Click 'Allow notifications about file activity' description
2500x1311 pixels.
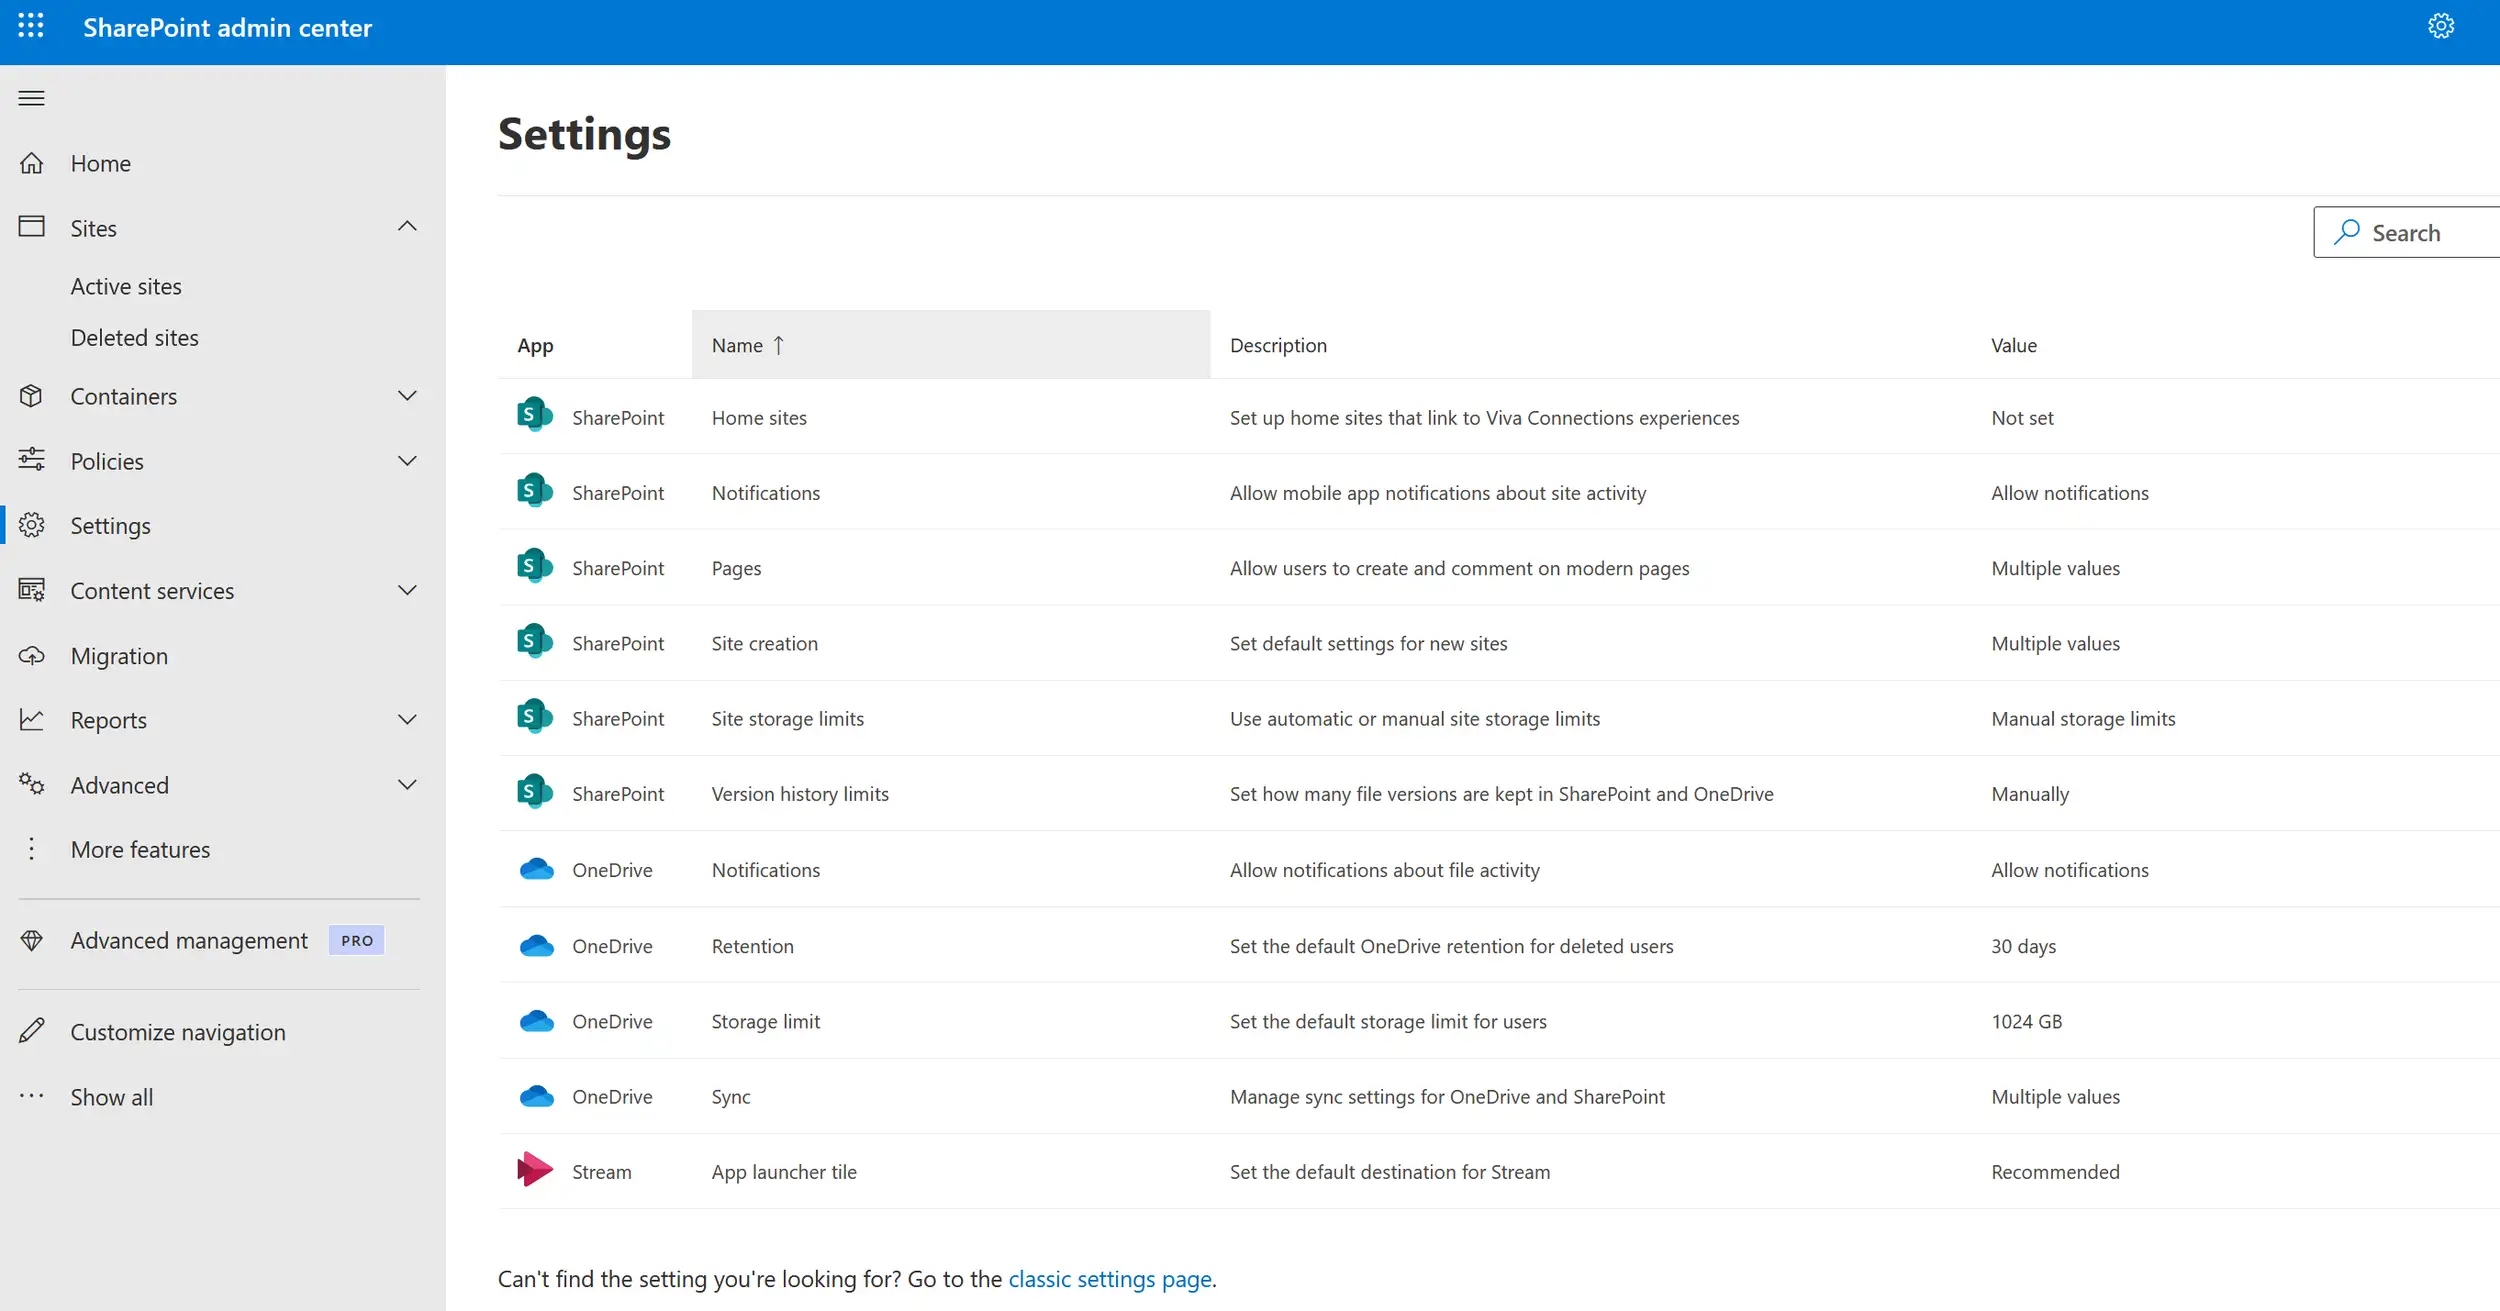(x=1384, y=870)
